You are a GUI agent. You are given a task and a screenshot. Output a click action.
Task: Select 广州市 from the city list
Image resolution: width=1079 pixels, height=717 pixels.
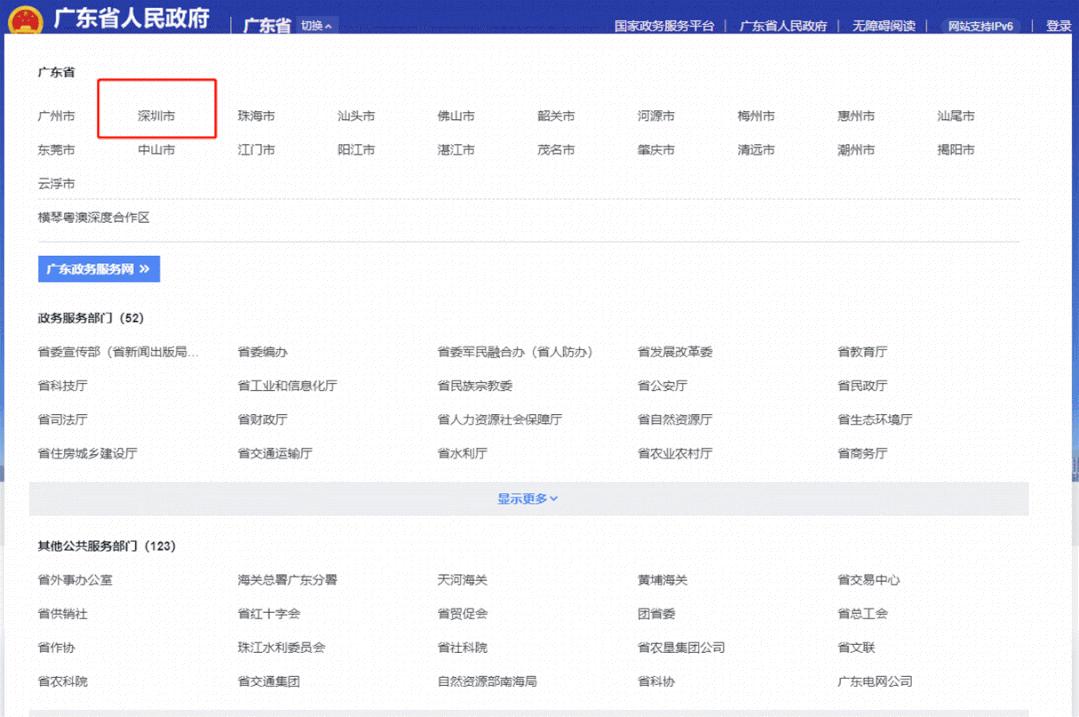tap(56, 116)
